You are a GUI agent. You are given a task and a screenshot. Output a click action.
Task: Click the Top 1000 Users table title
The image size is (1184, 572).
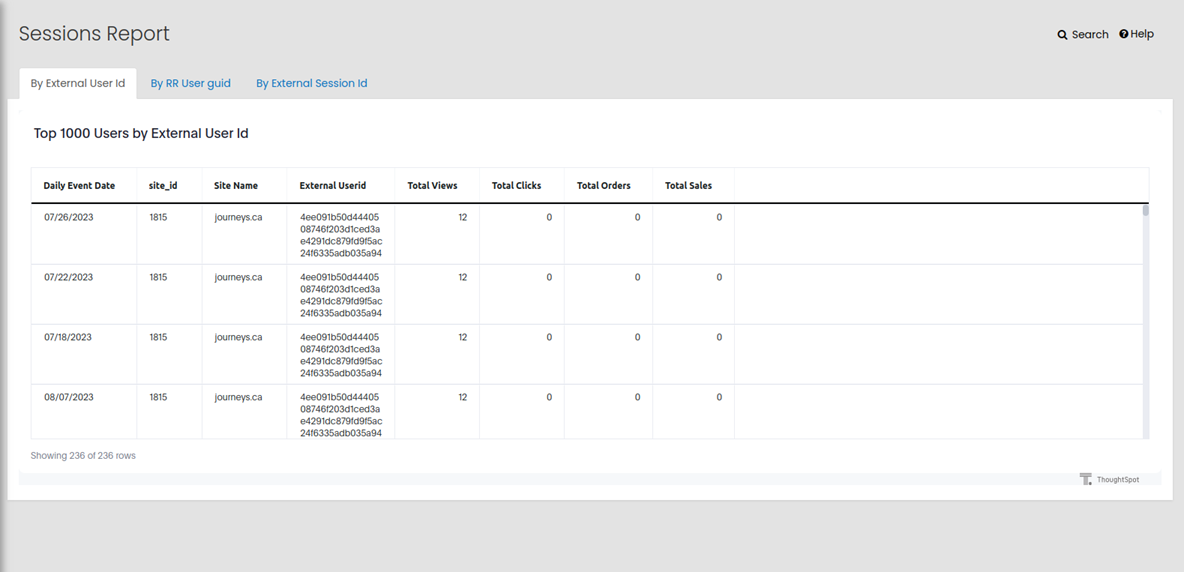141,133
